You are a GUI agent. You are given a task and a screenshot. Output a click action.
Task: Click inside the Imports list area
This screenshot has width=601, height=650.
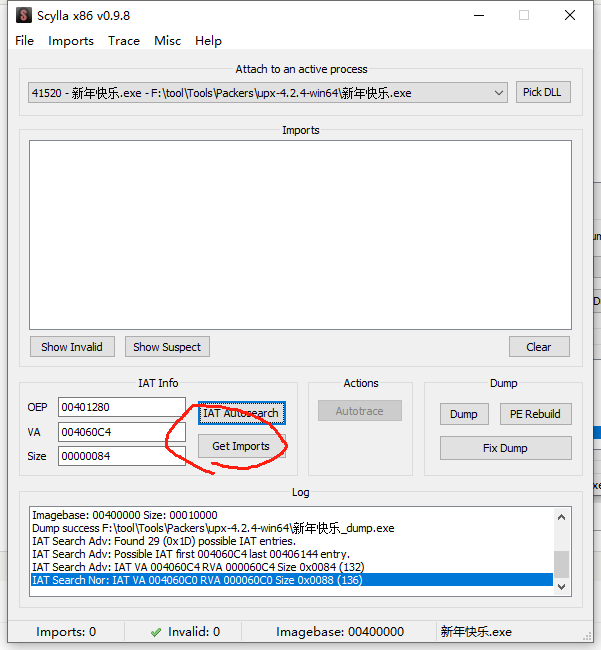[x=300, y=235]
